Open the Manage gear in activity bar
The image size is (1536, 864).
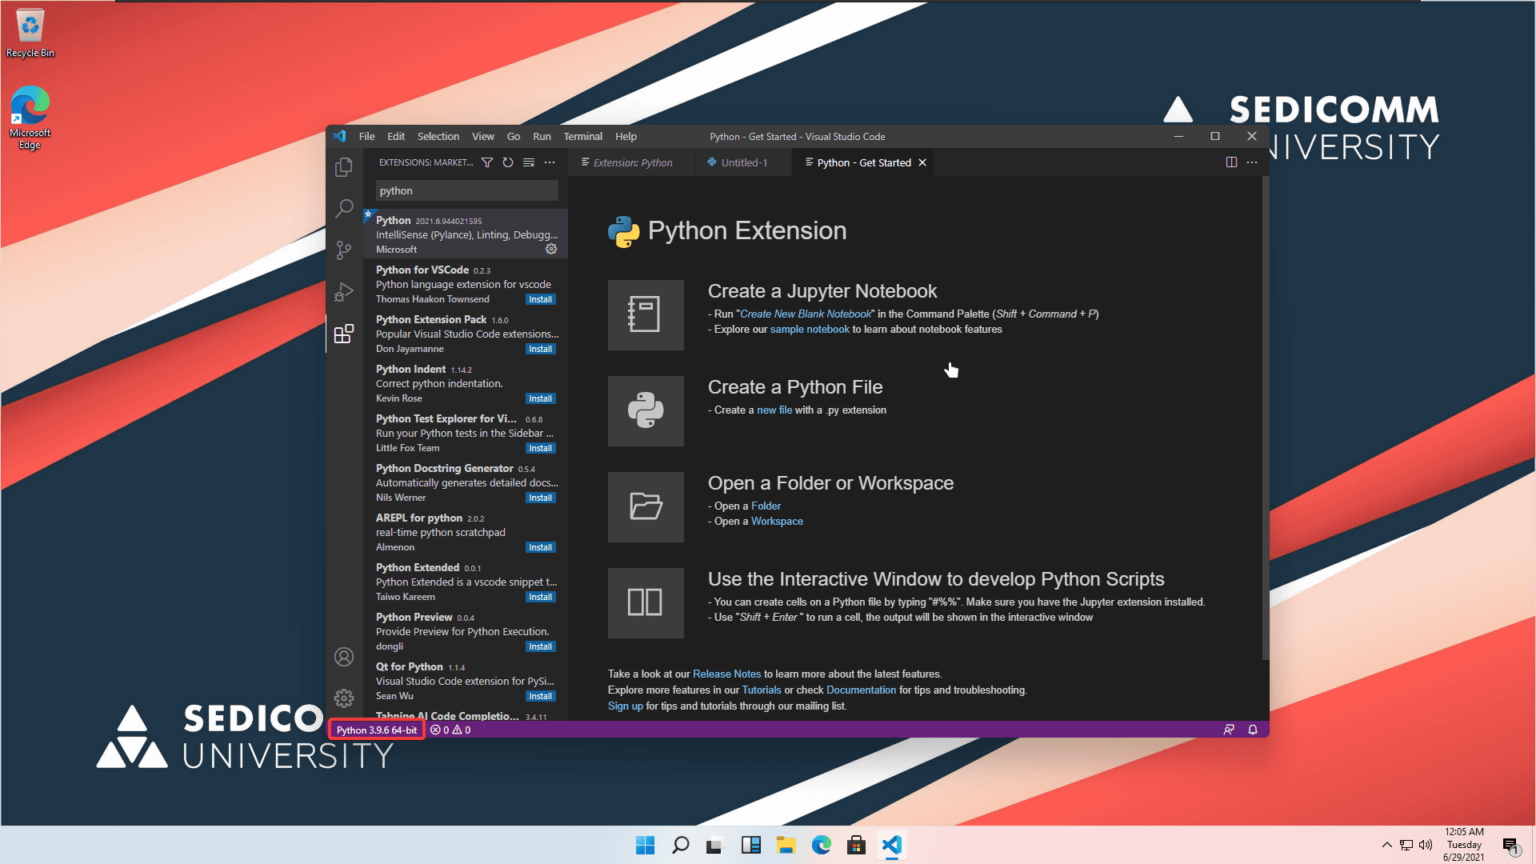click(344, 698)
